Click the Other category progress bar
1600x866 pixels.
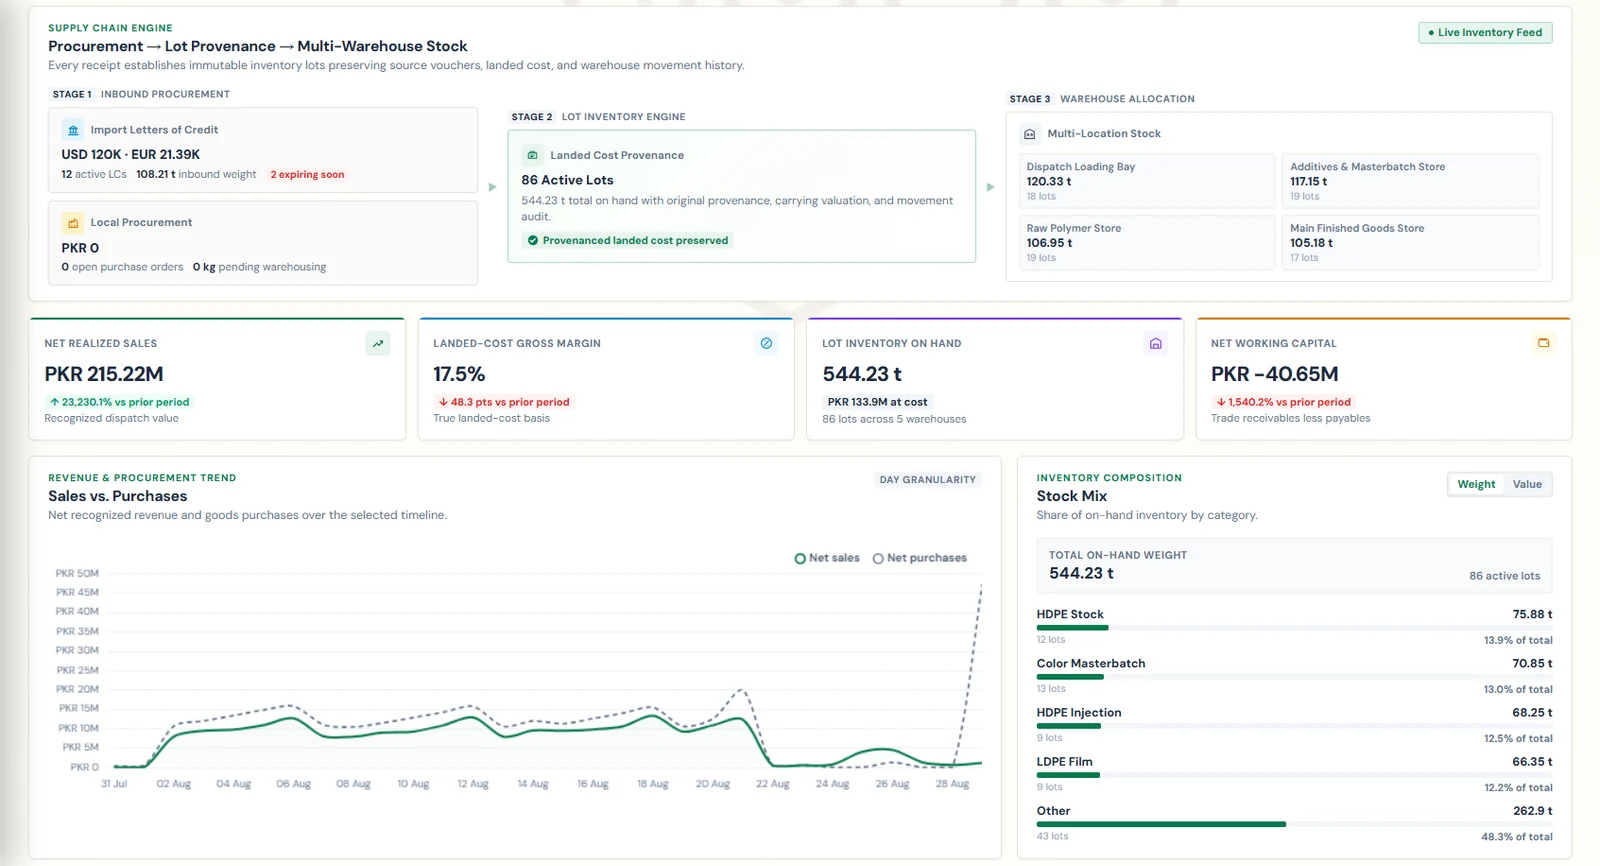click(x=1294, y=825)
